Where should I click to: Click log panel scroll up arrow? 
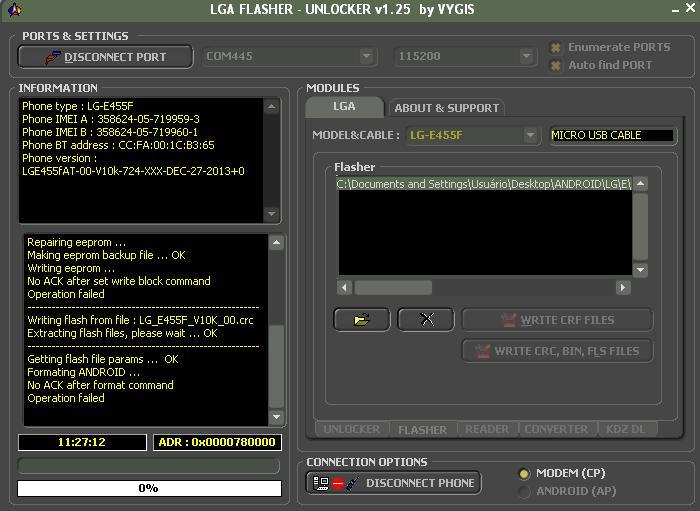[x=276, y=243]
